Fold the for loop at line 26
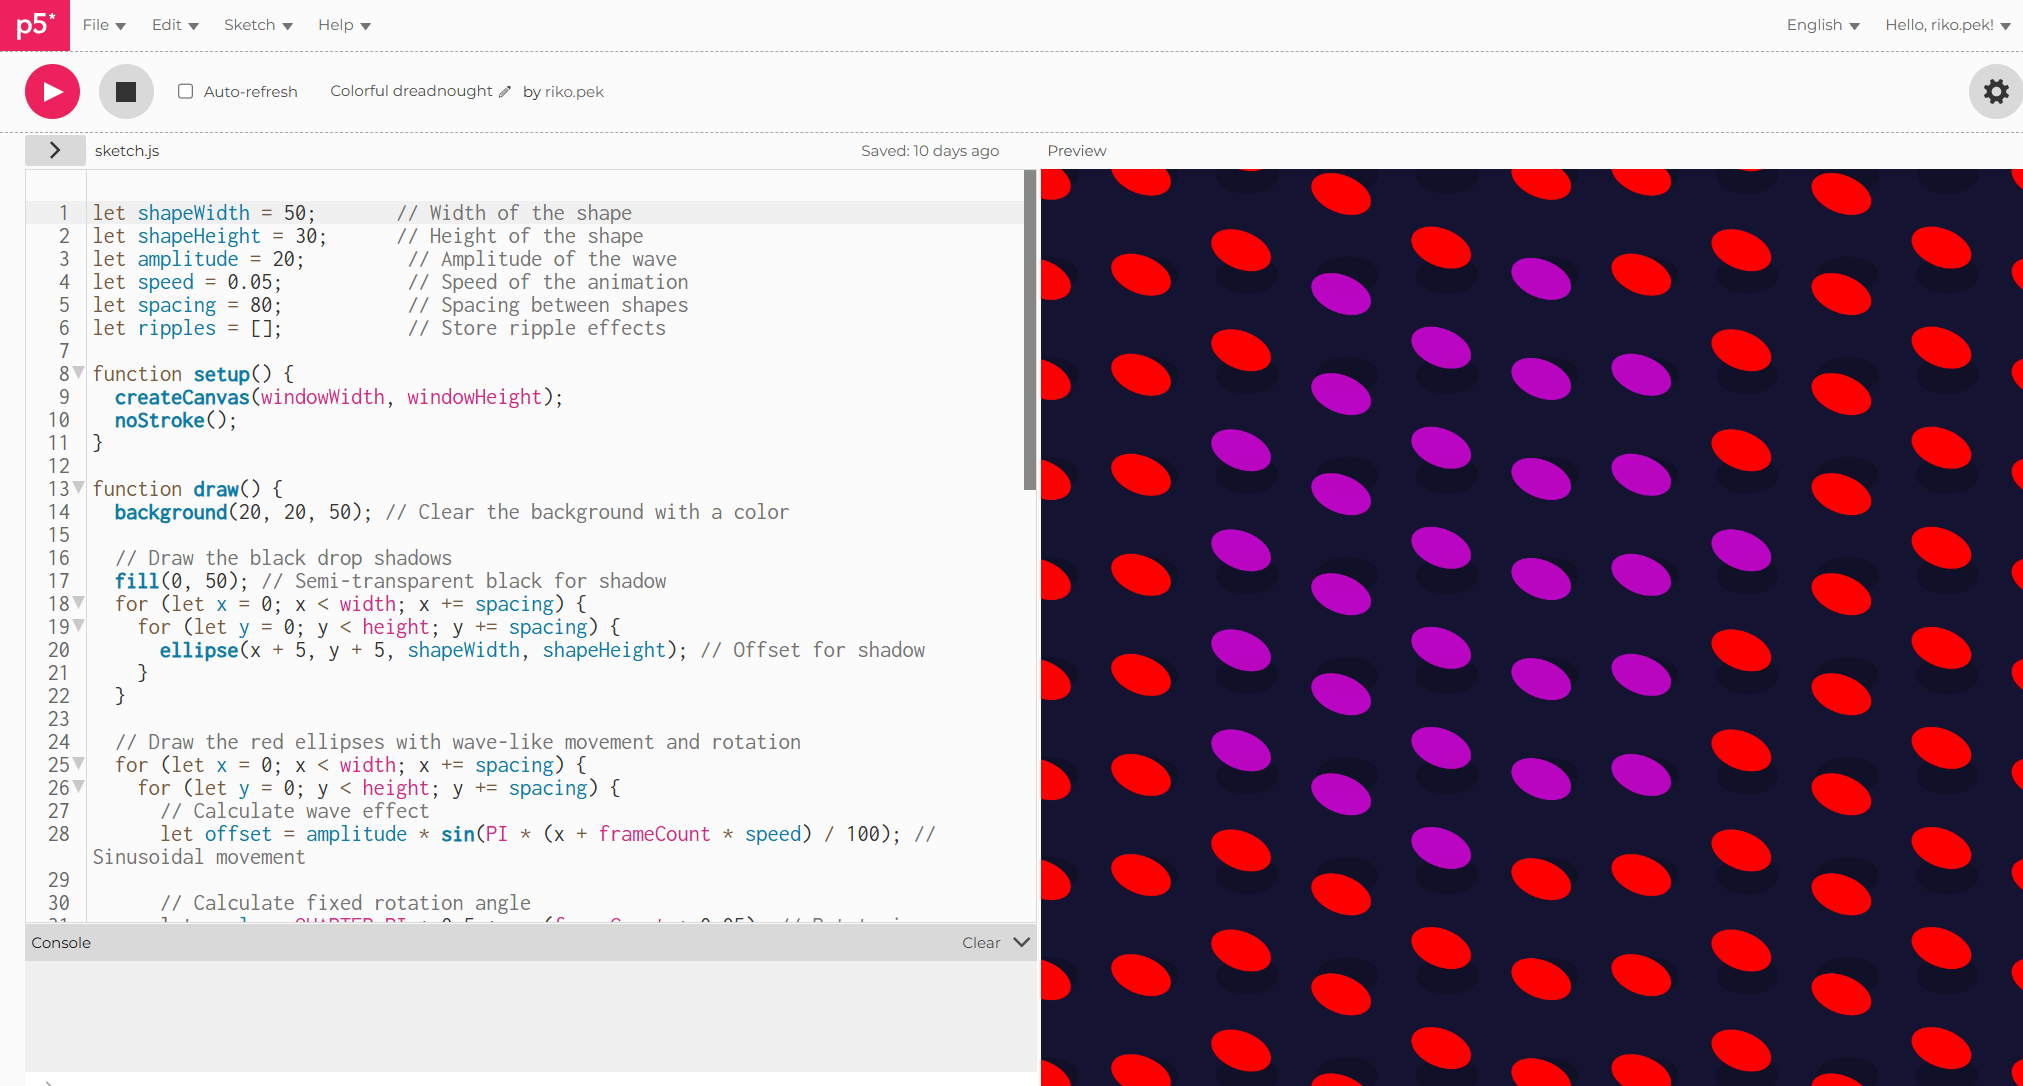Image resolution: width=2023 pixels, height=1086 pixels. click(79, 787)
